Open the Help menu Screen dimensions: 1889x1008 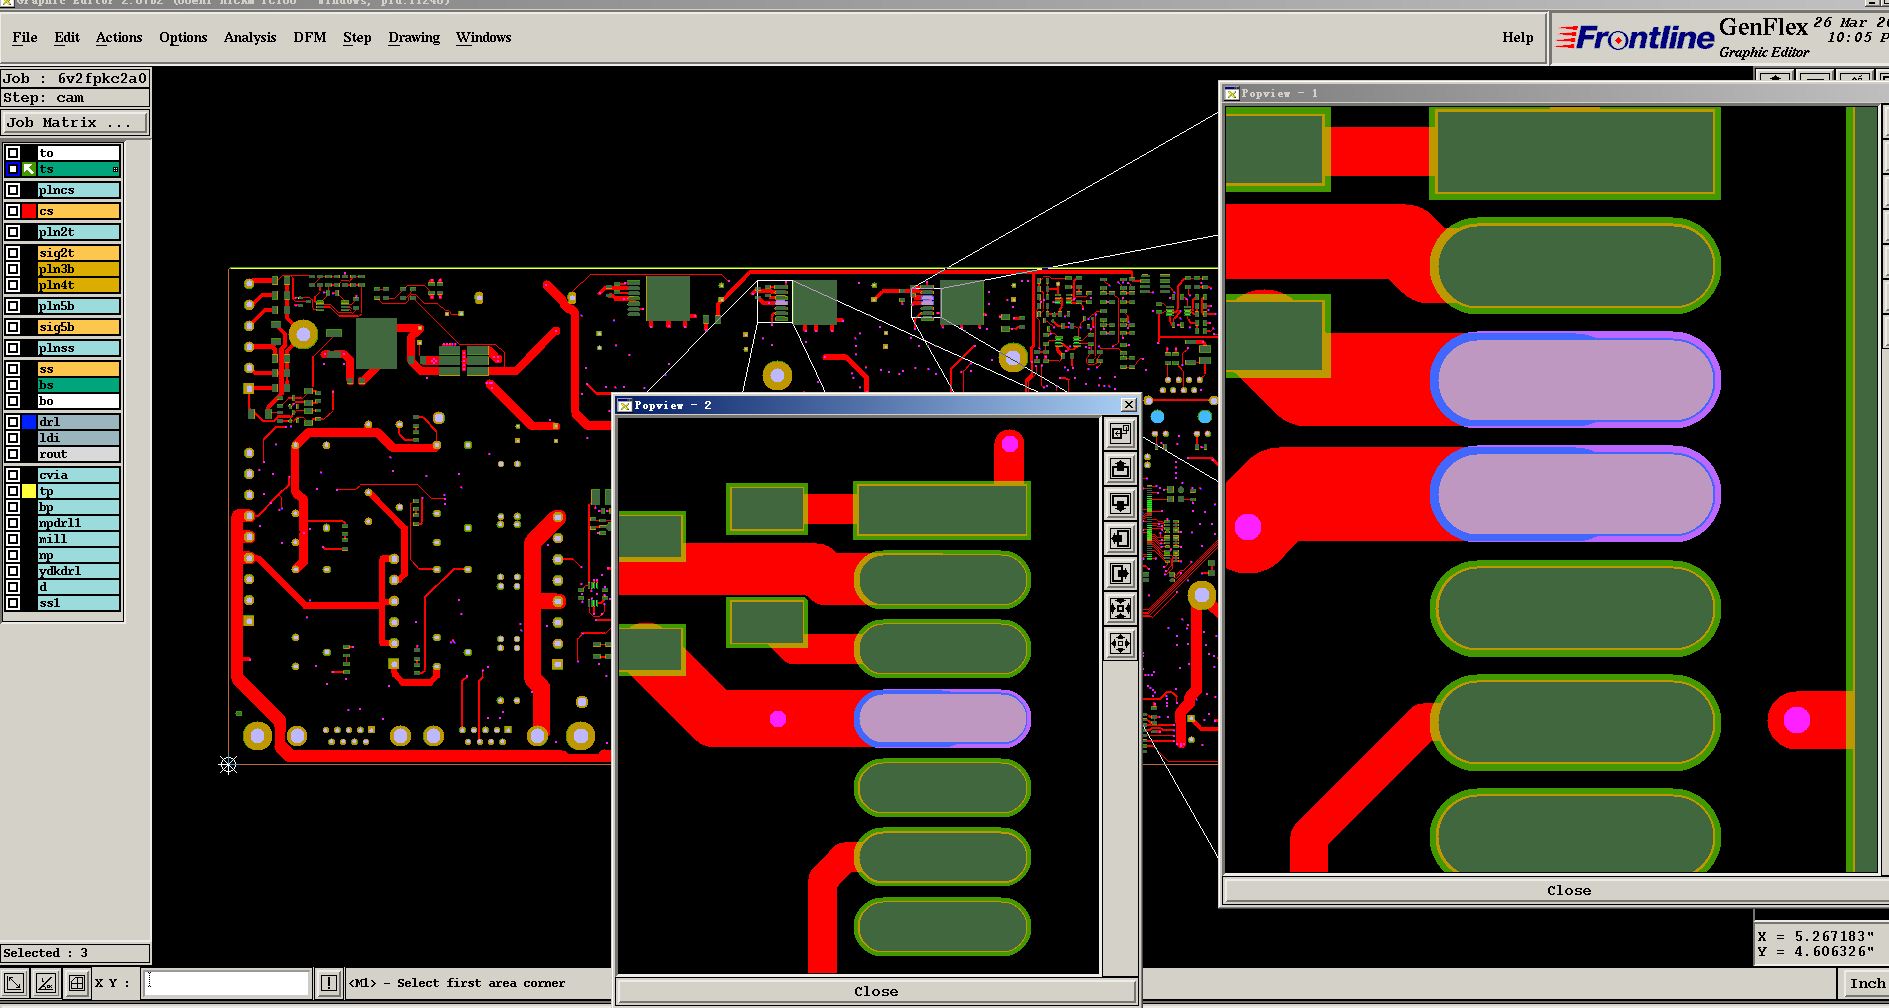[x=1517, y=37]
